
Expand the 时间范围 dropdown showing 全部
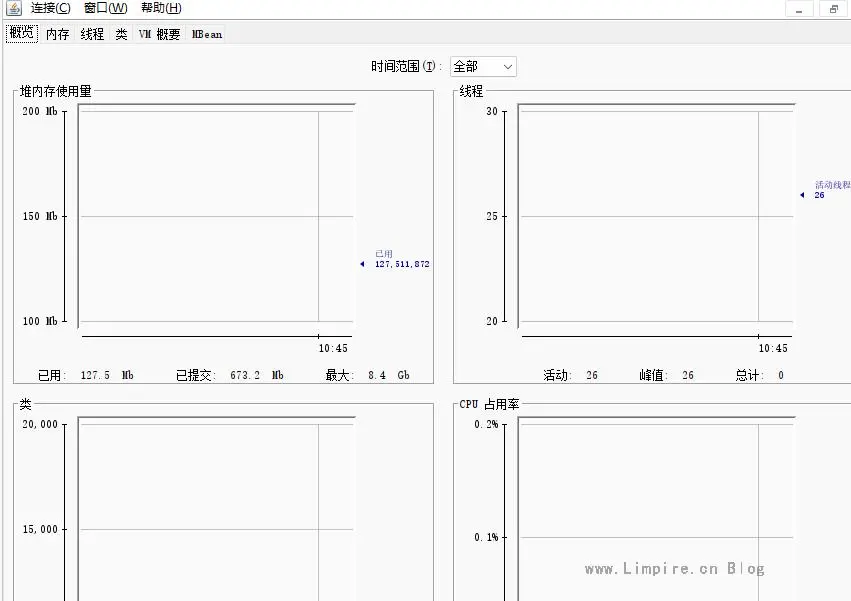483,67
